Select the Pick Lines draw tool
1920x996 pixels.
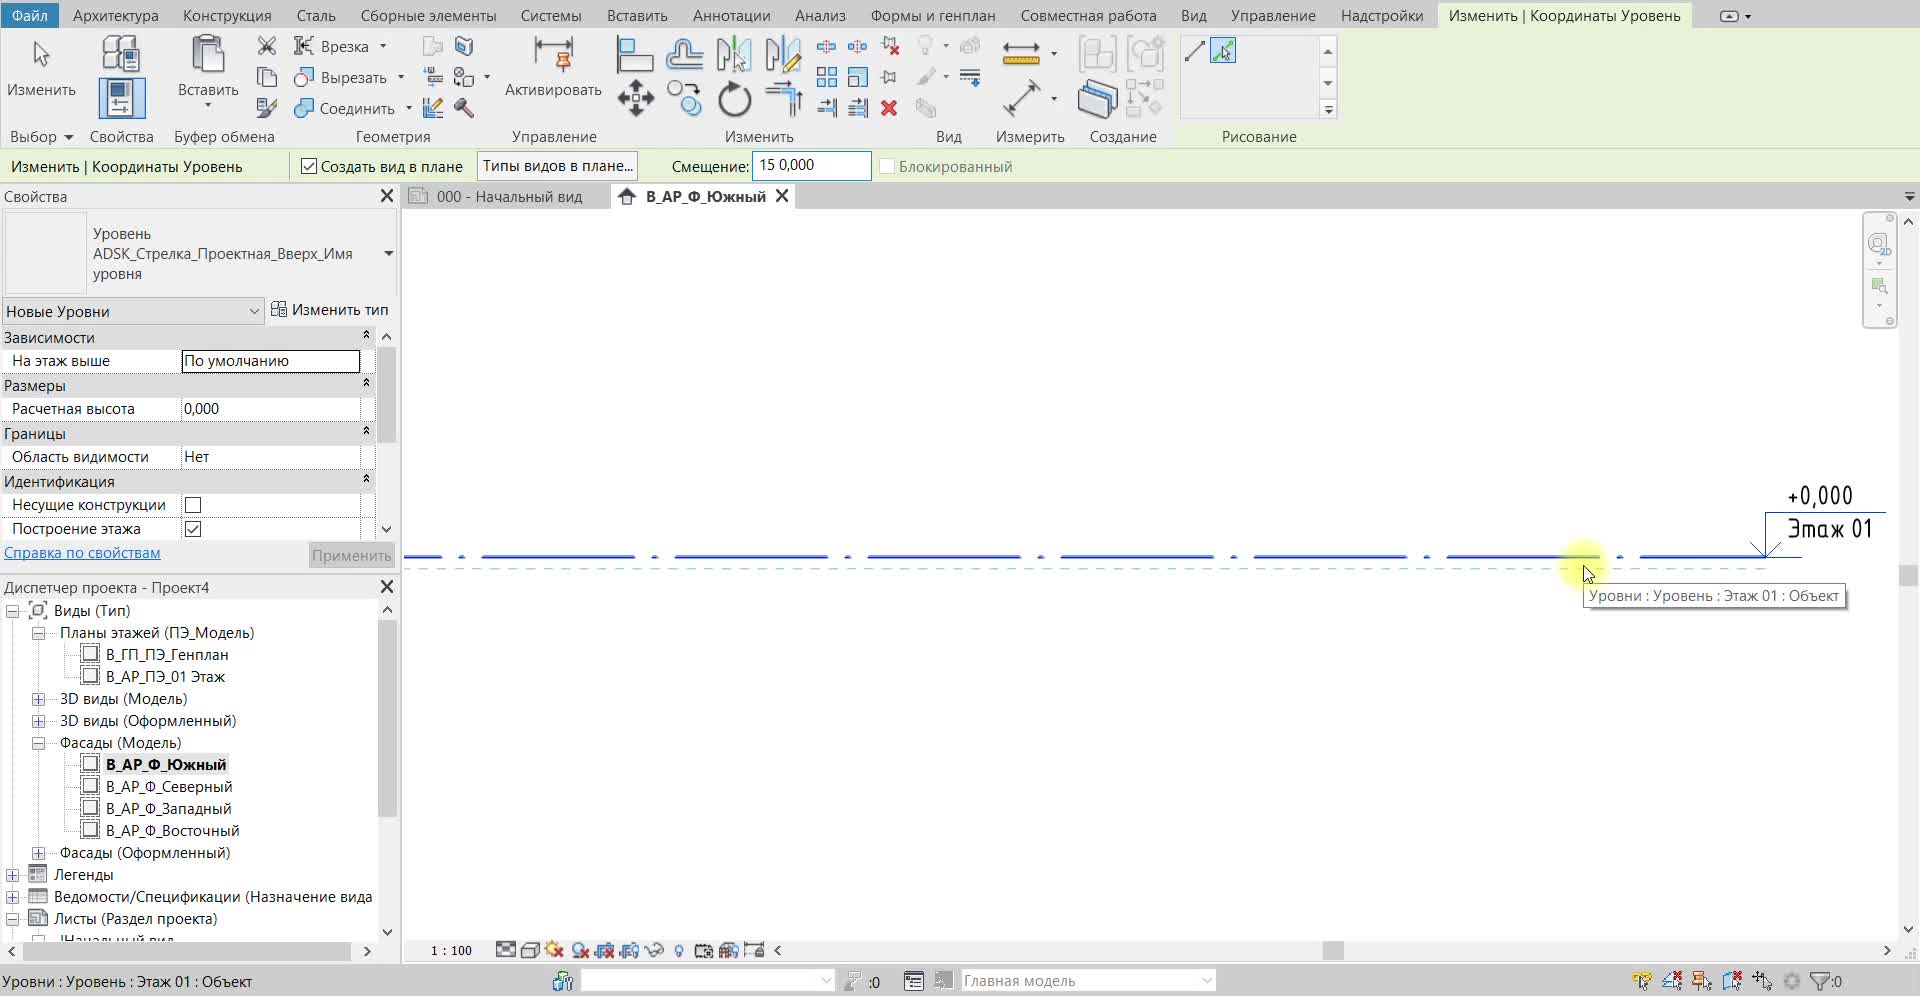tap(1222, 50)
